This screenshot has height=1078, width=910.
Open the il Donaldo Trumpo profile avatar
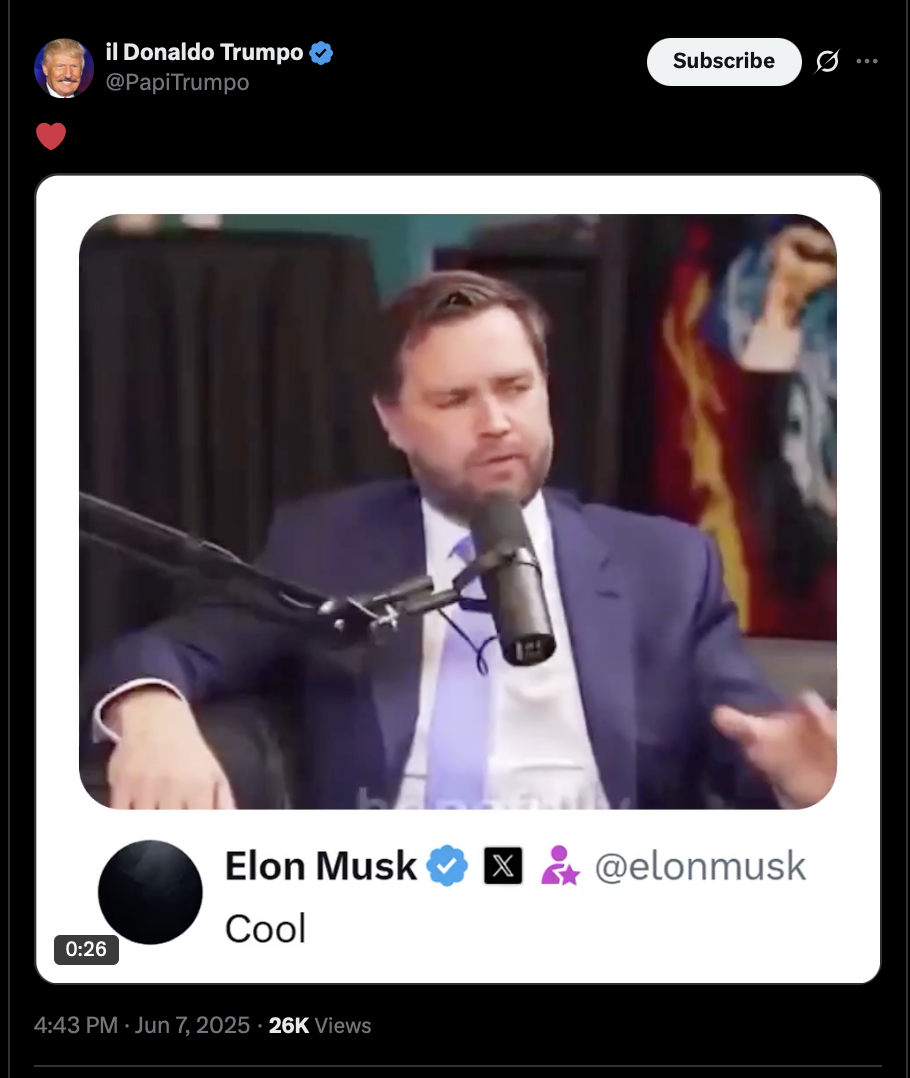tap(64, 68)
